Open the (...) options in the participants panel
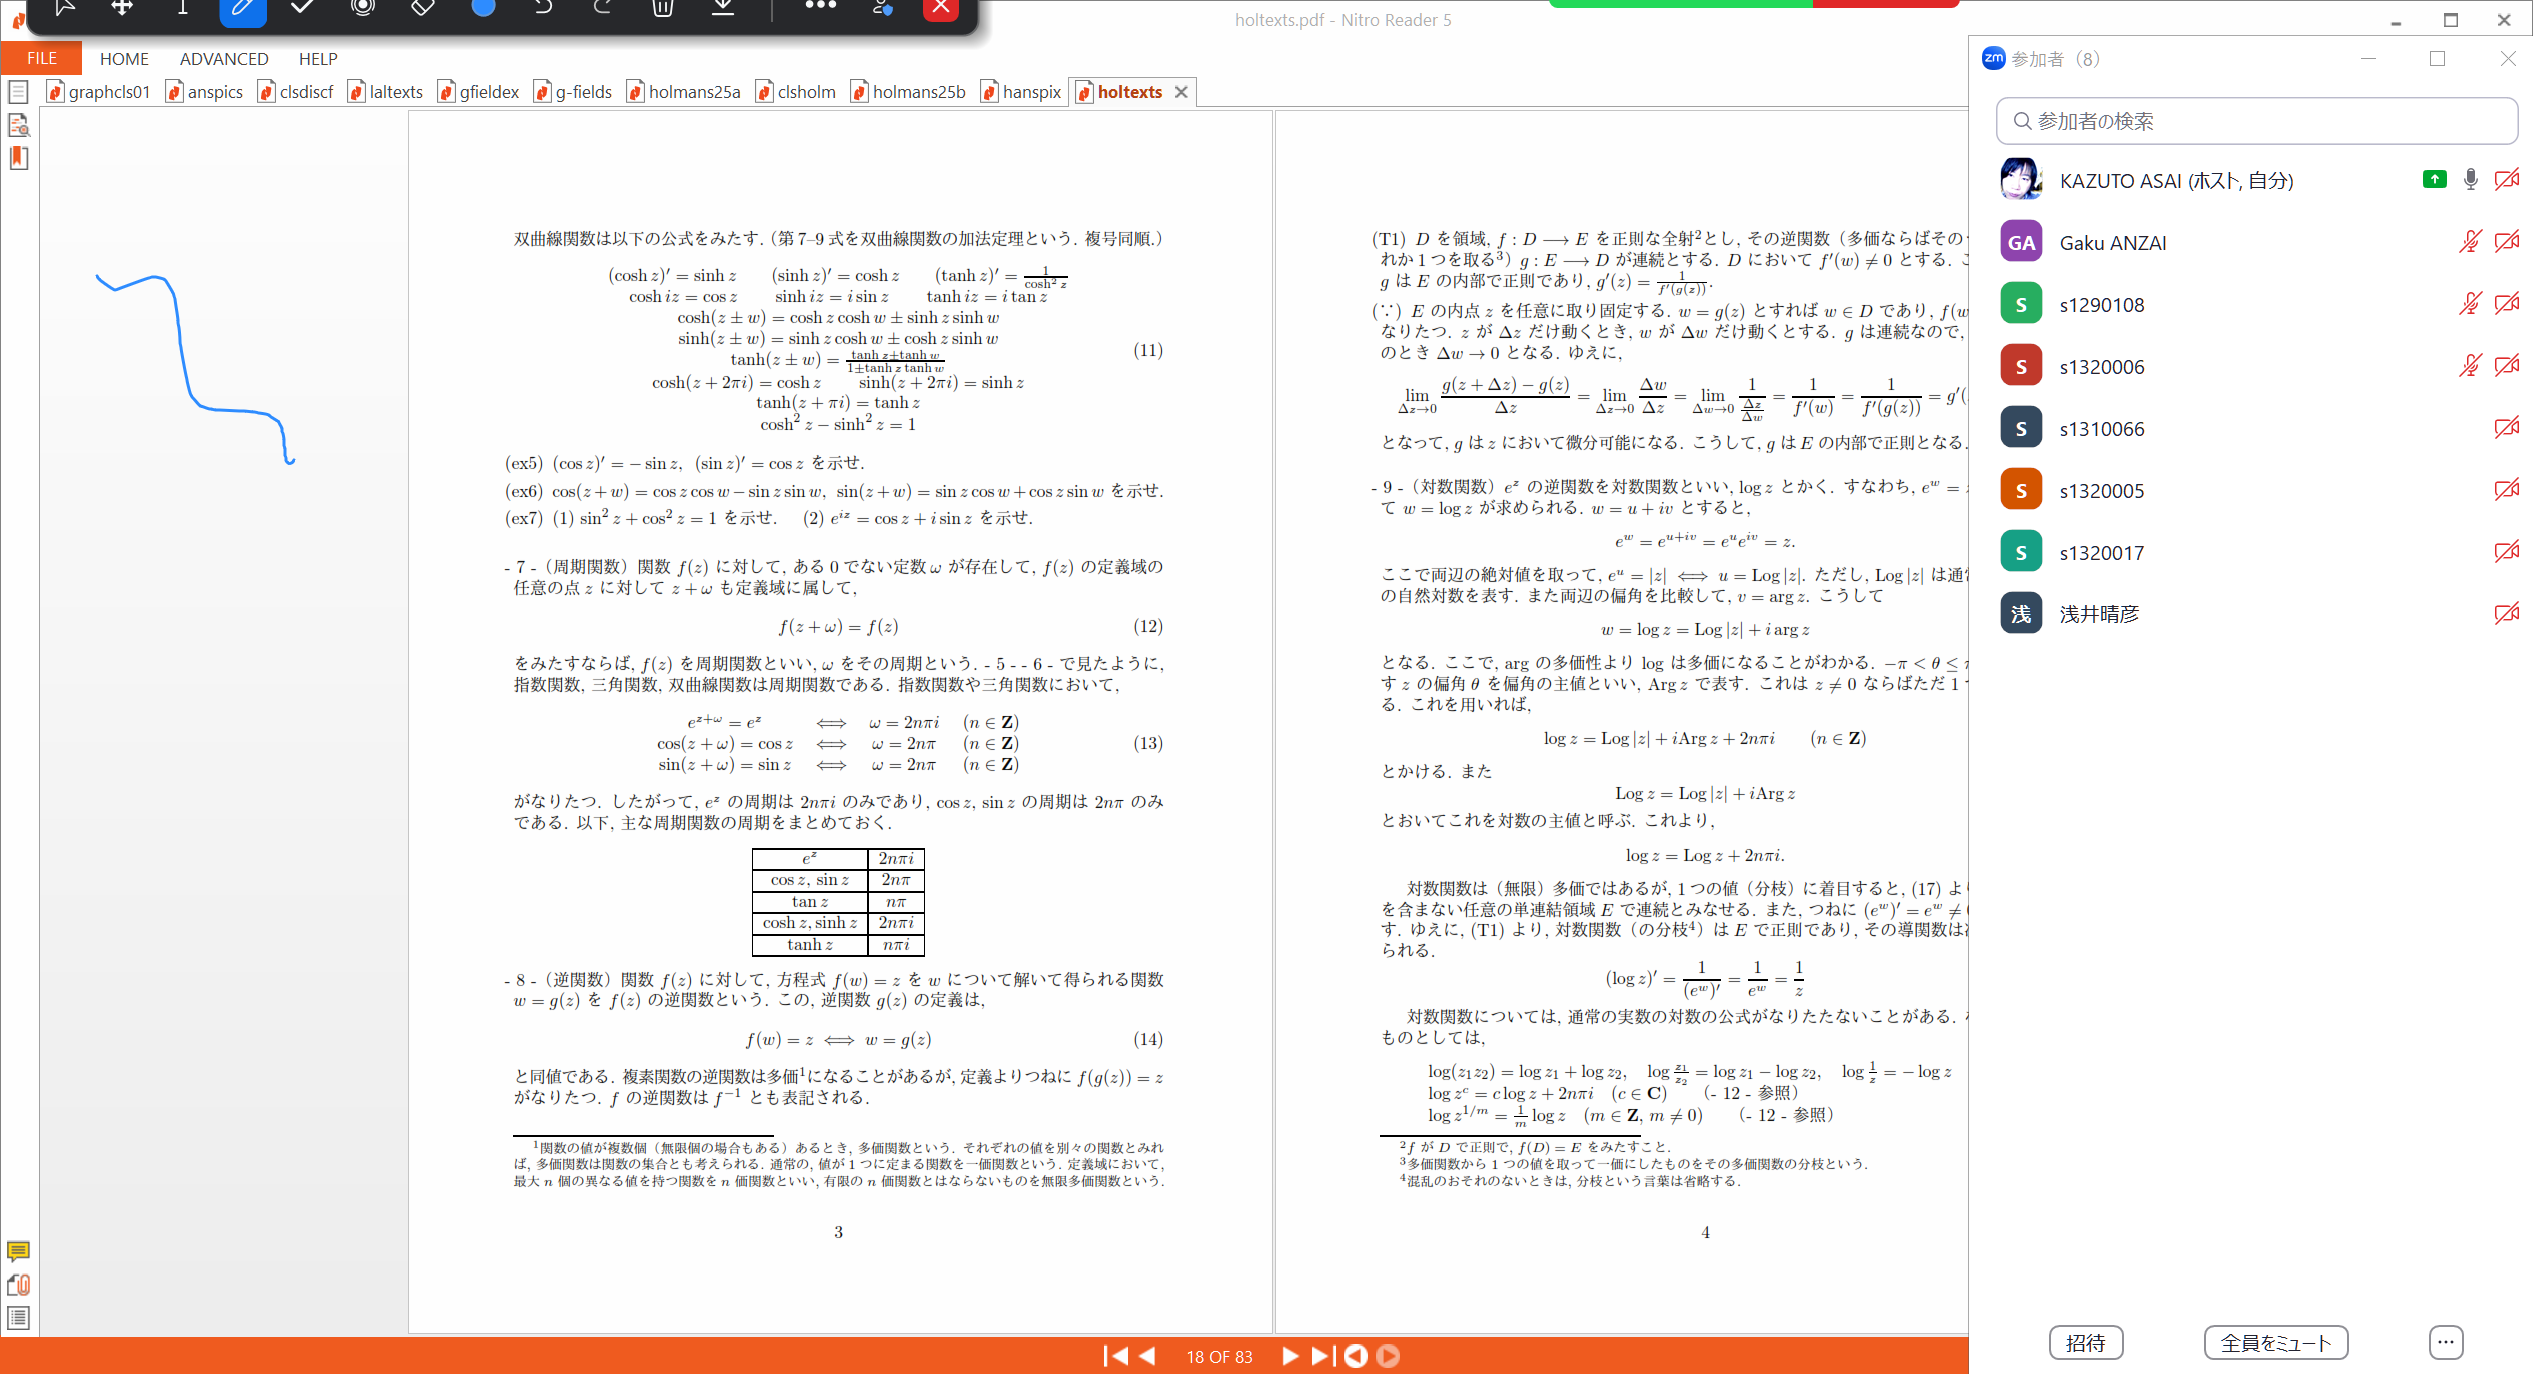Screen dimensions: 2533x1374 [2446, 1343]
